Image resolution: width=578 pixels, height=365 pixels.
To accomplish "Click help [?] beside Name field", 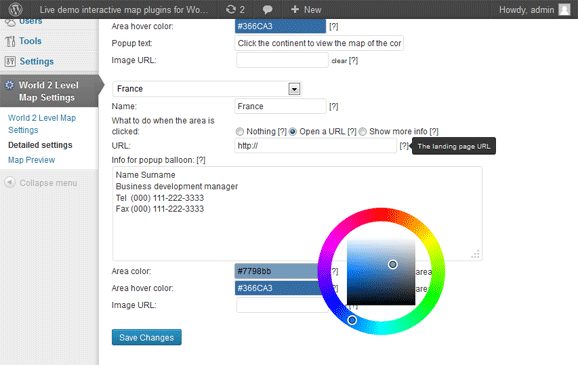I will (x=334, y=107).
